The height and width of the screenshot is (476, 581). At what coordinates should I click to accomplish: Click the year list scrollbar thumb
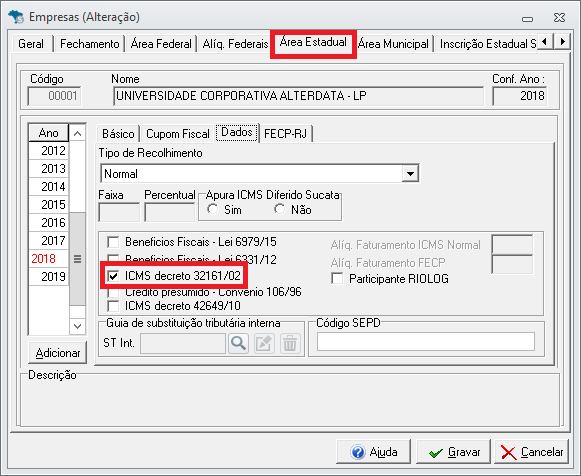(77, 259)
